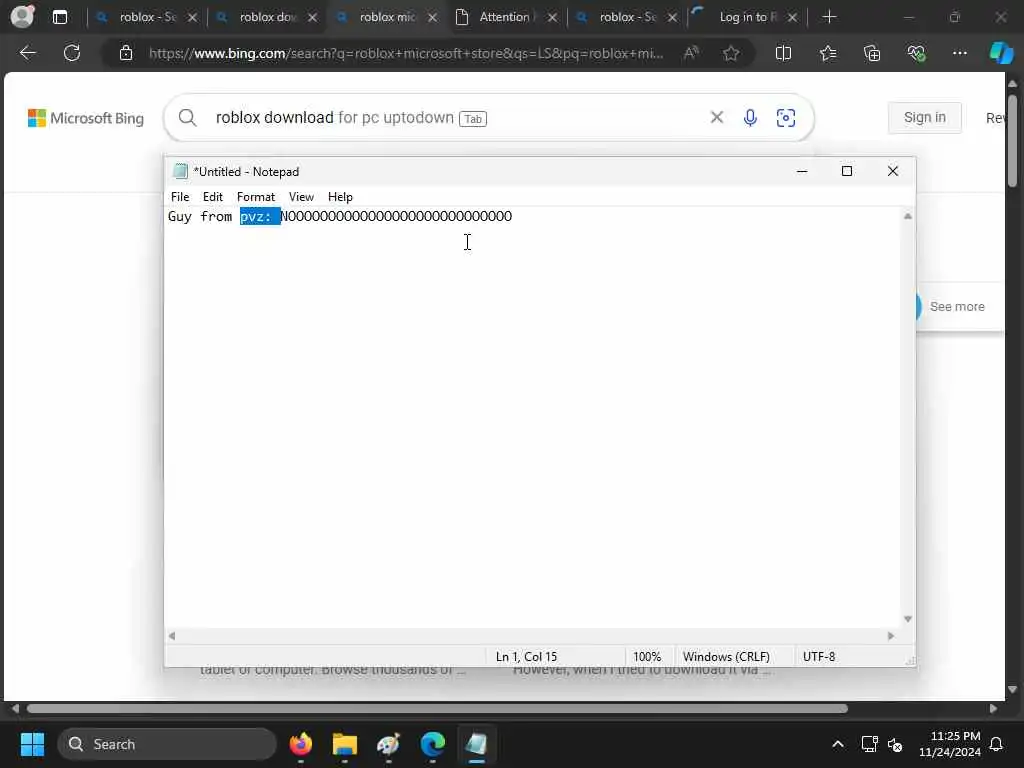The height and width of the screenshot is (768, 1024).
Task: Open Edge Settings and more menu
Action: coord(959,53)
